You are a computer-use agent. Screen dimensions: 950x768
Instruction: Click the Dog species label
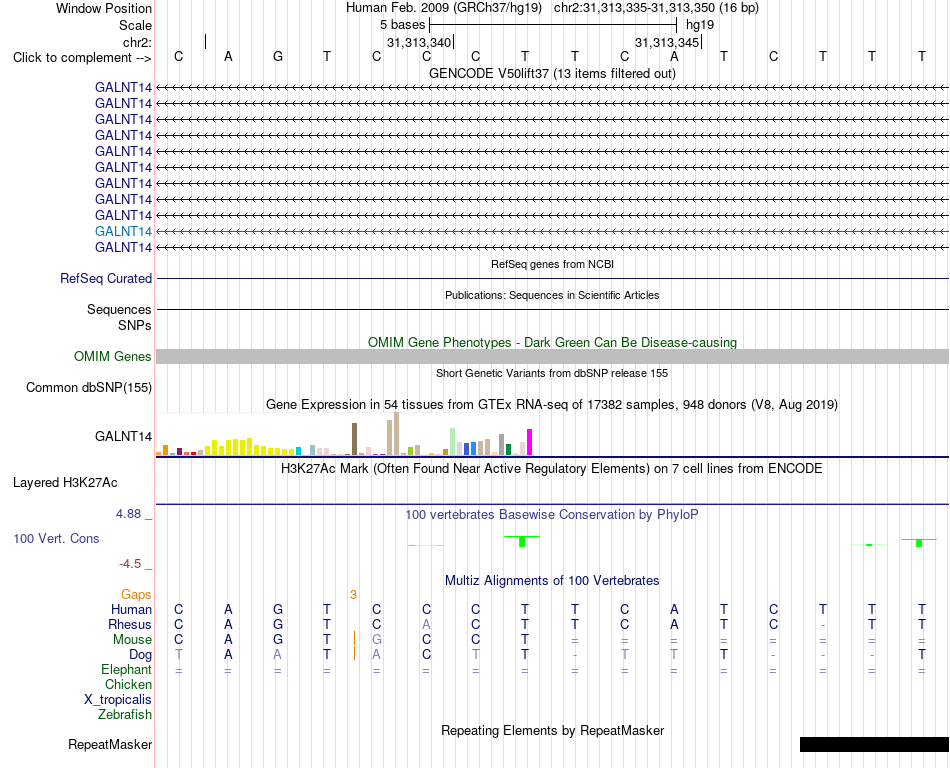140,655
